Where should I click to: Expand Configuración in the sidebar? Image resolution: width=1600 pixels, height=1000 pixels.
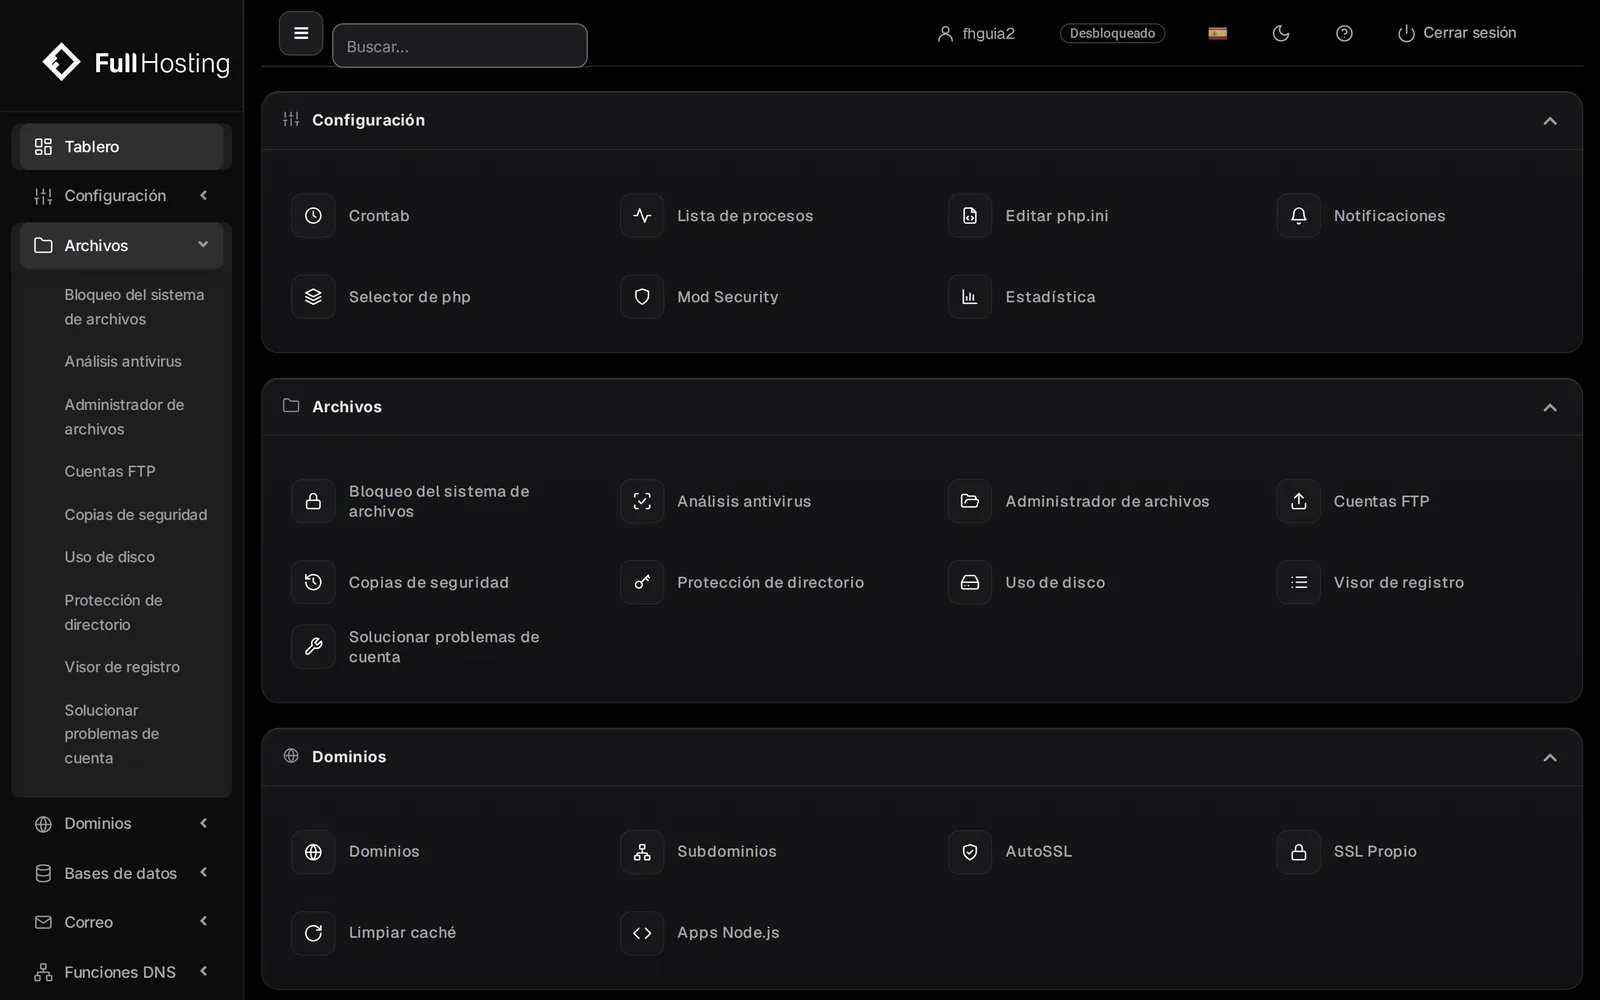click(122, 196)
